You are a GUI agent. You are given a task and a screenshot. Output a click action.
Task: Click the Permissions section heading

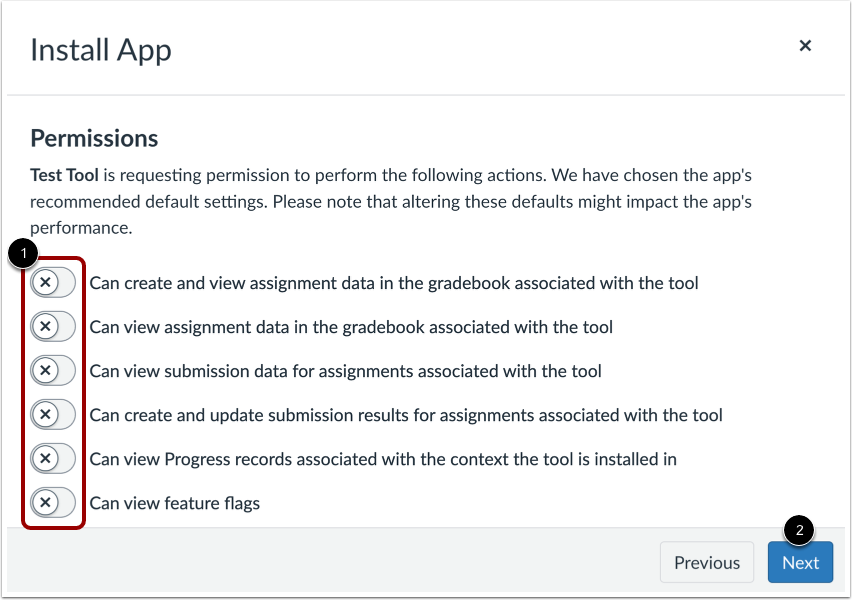[94, 138]
